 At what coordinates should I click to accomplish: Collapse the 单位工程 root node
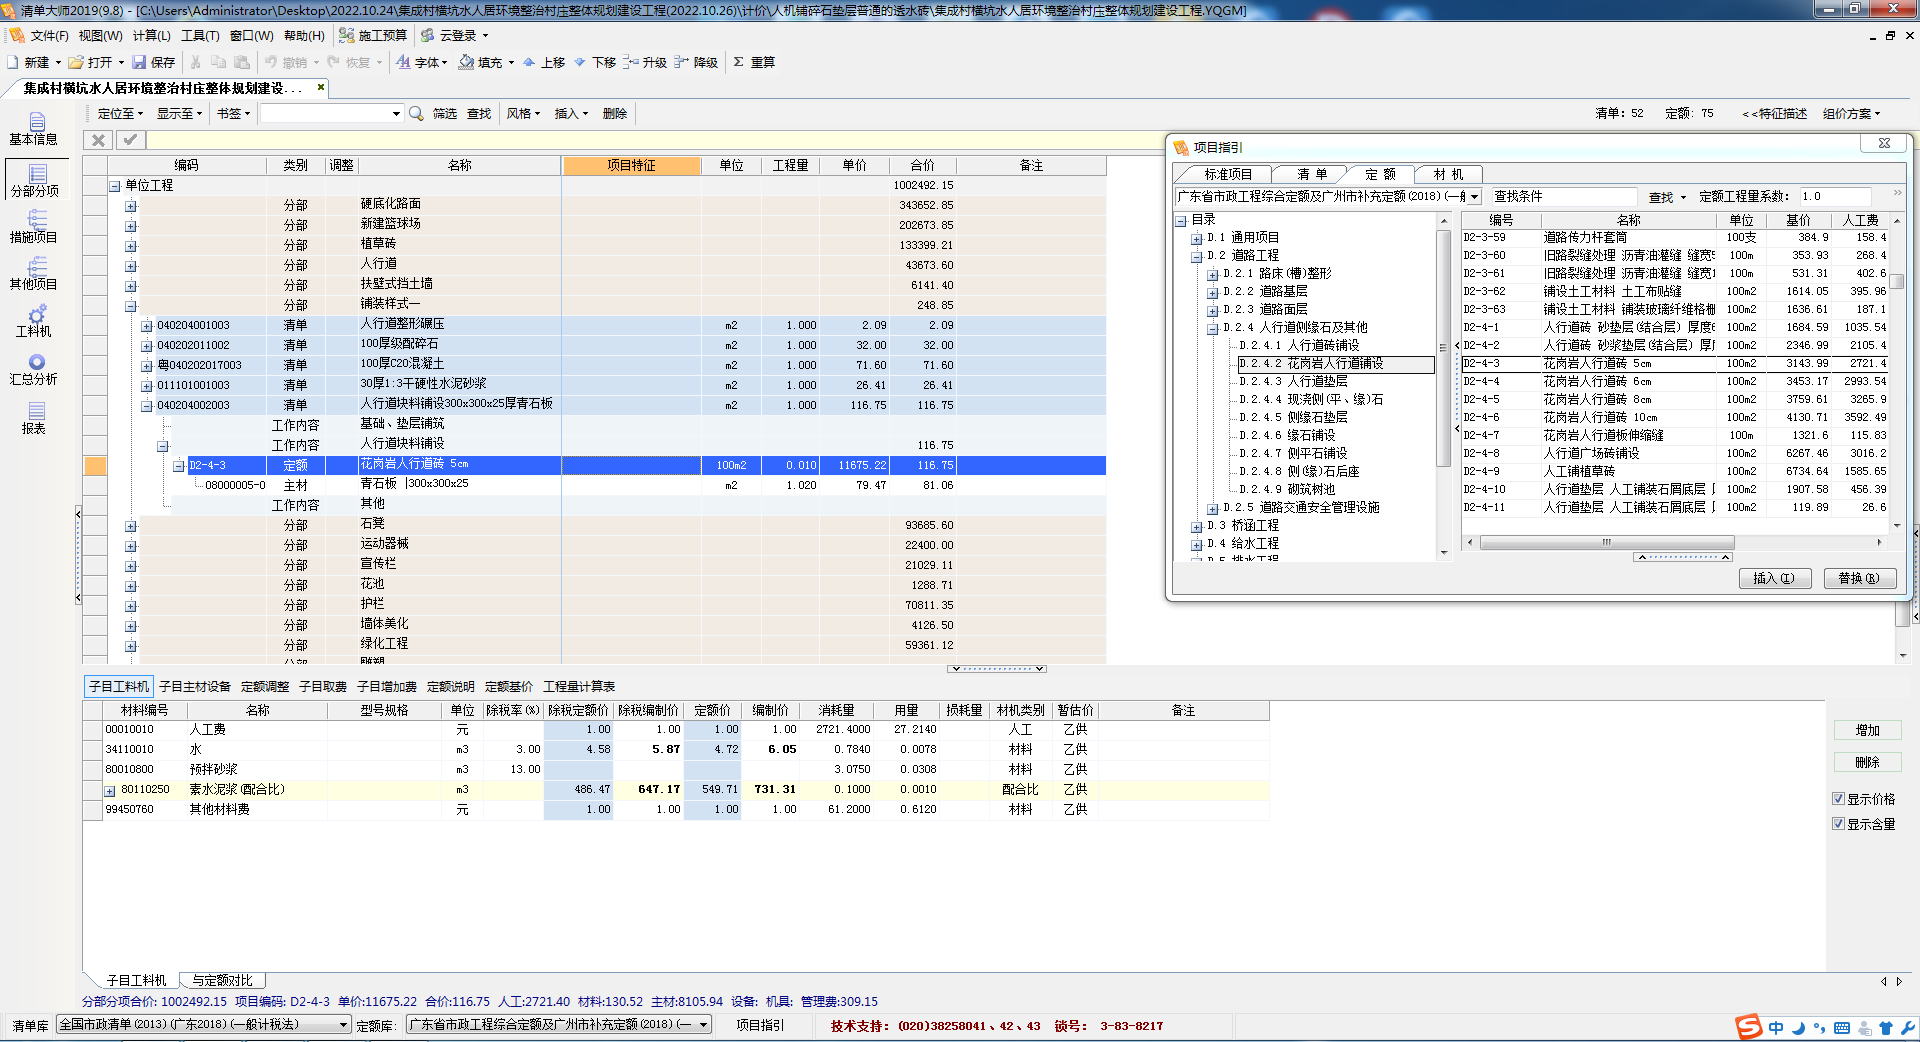click(115, 186)
